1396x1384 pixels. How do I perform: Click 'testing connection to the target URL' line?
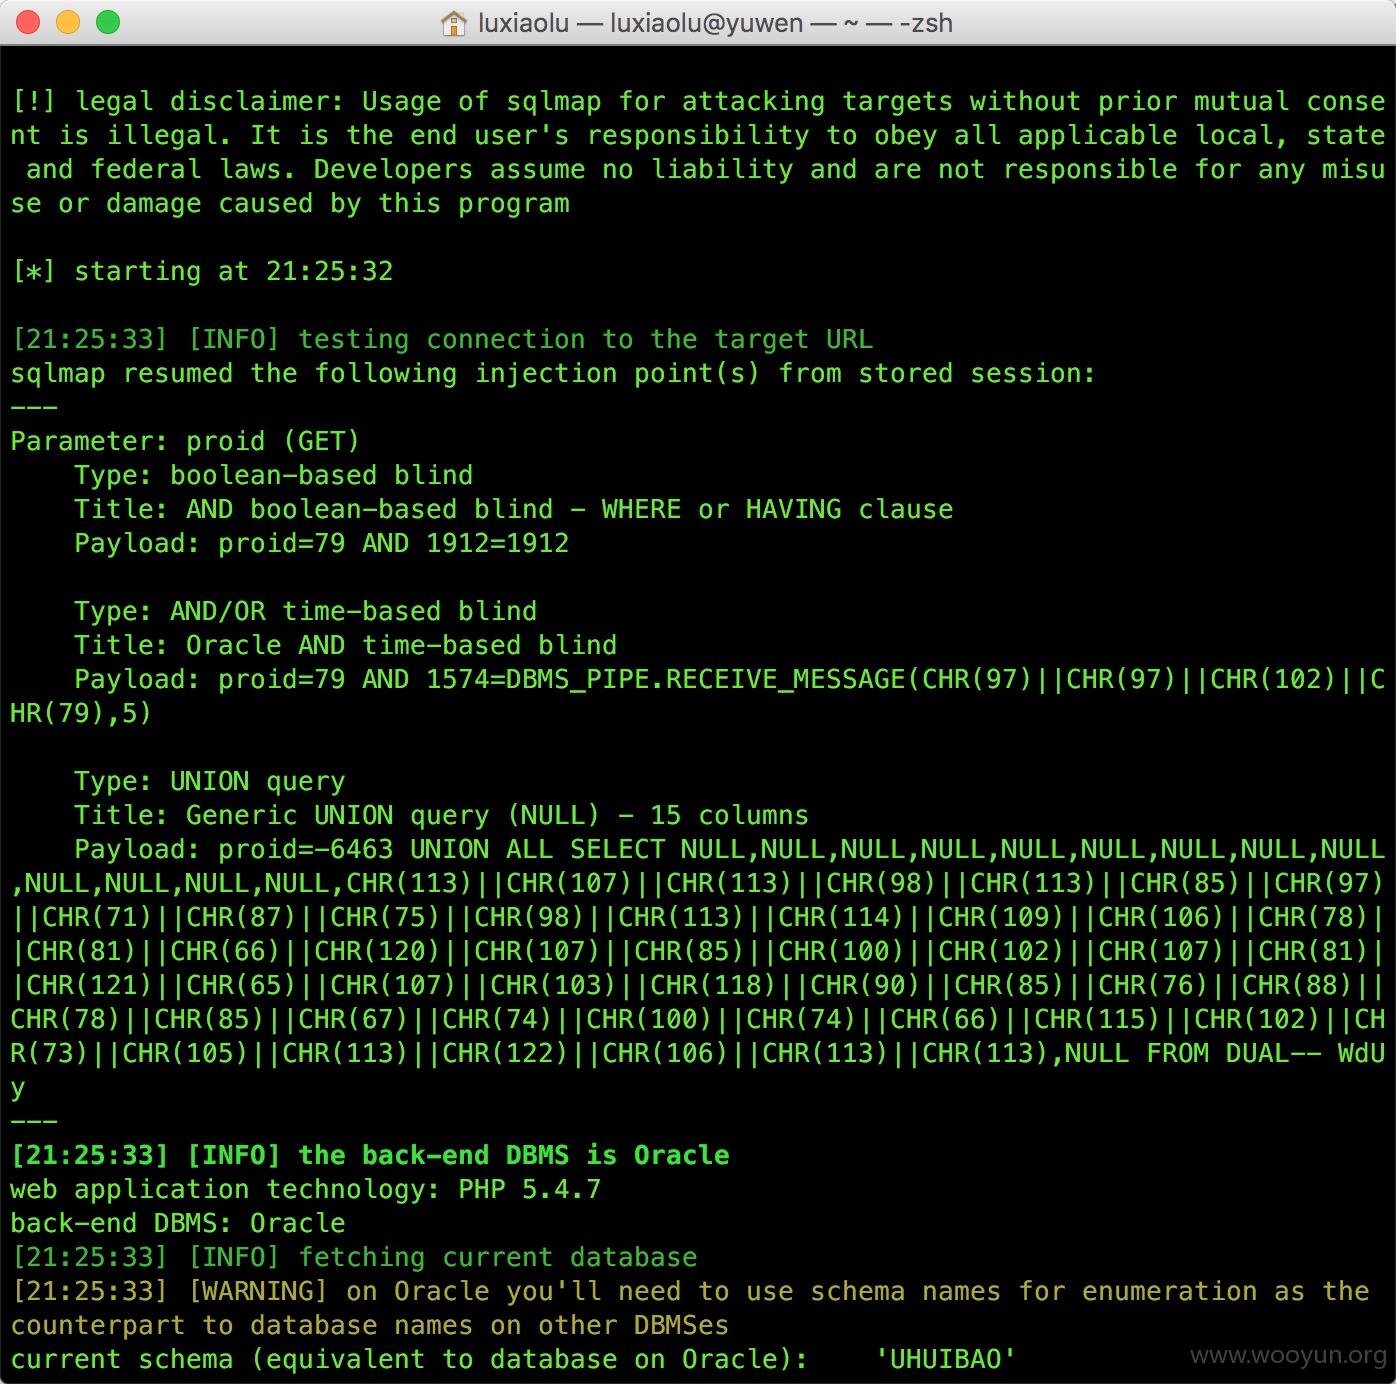[442, 339]
